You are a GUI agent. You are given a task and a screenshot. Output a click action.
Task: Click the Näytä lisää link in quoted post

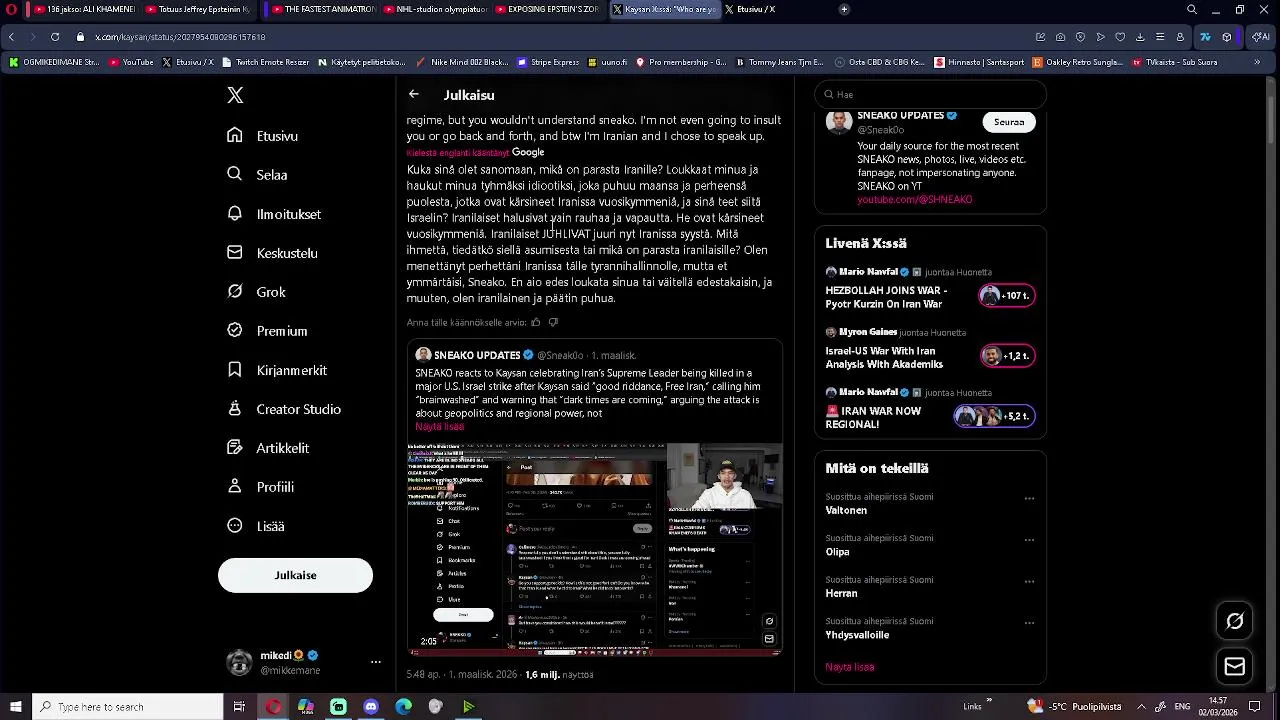[440, 426]
